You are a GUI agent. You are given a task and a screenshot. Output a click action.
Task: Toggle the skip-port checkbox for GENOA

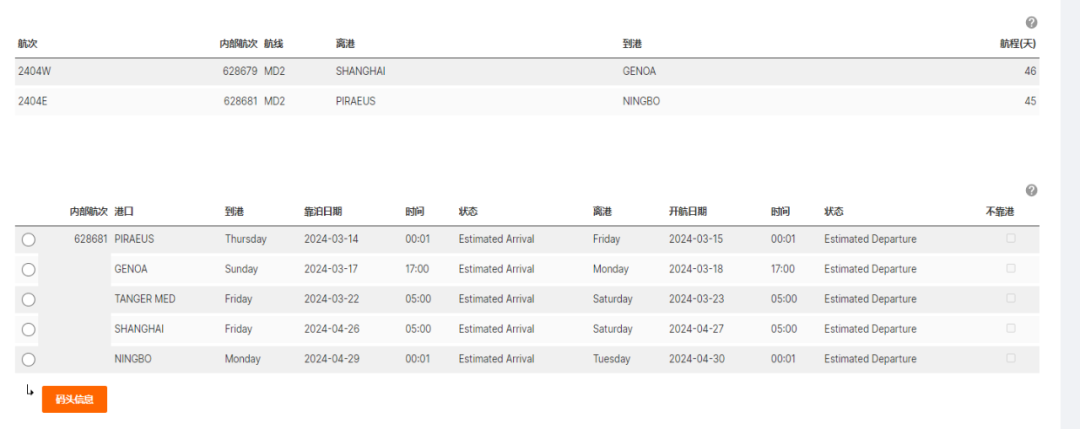pos(1011,269)
